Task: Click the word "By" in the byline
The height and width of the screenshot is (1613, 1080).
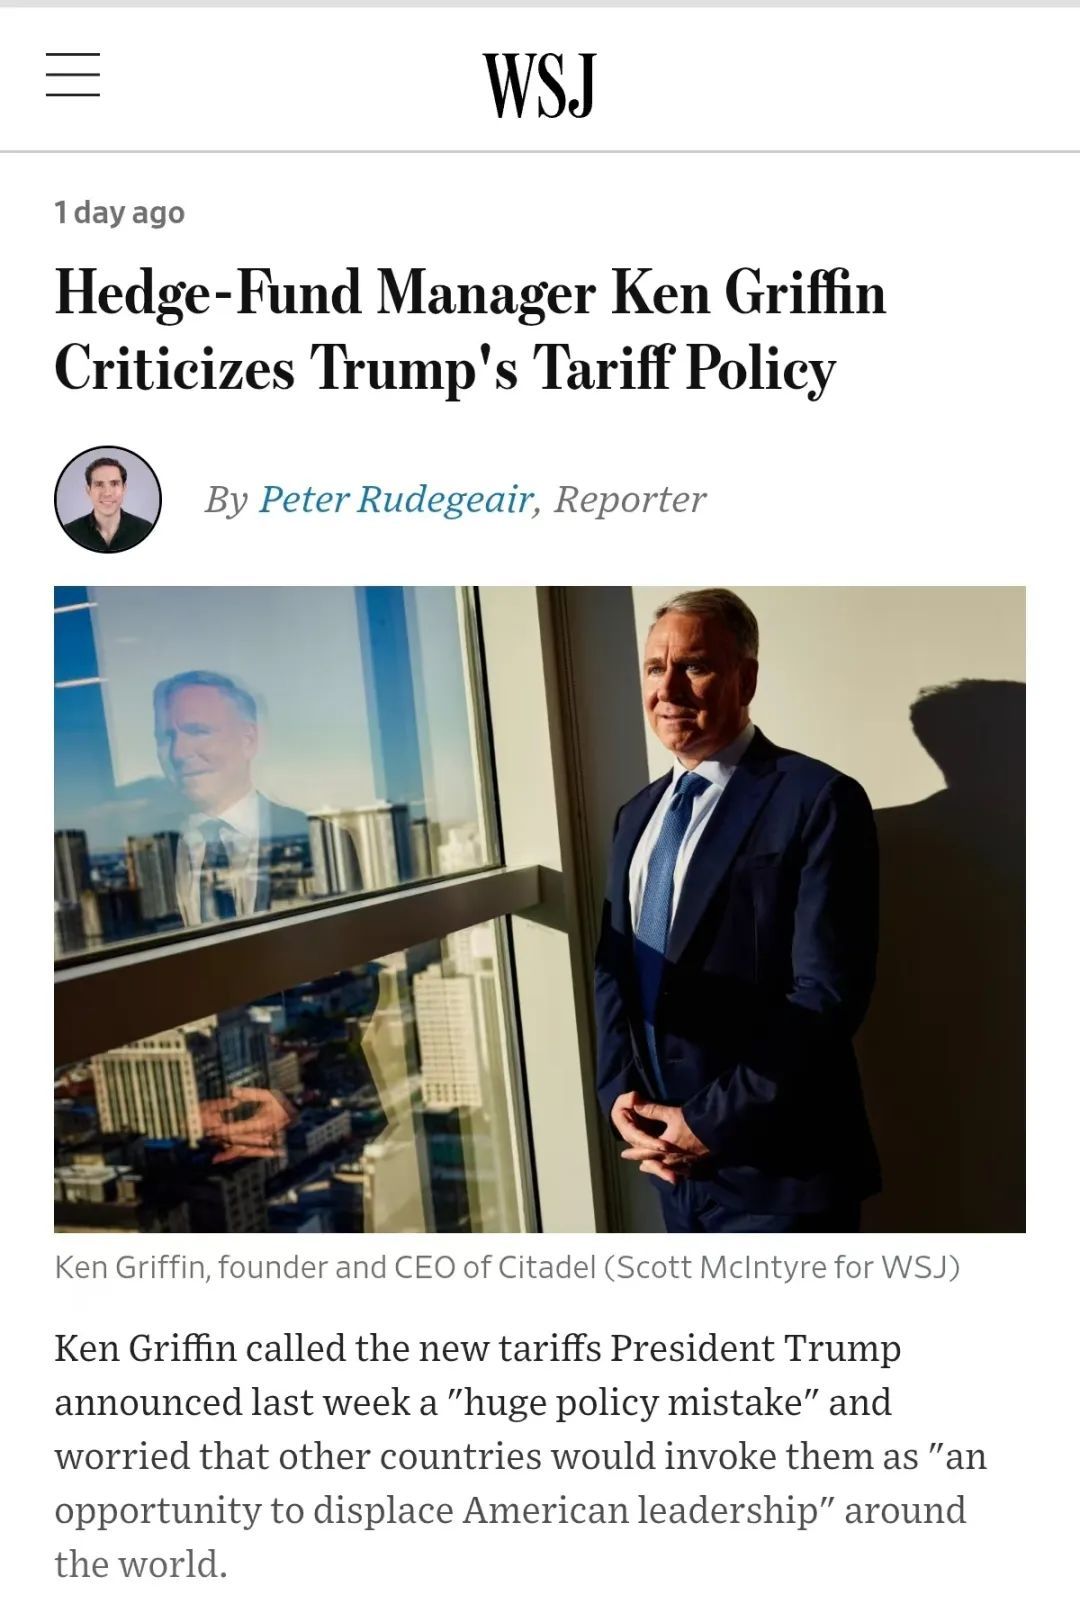Action: [x=226, y=499]
